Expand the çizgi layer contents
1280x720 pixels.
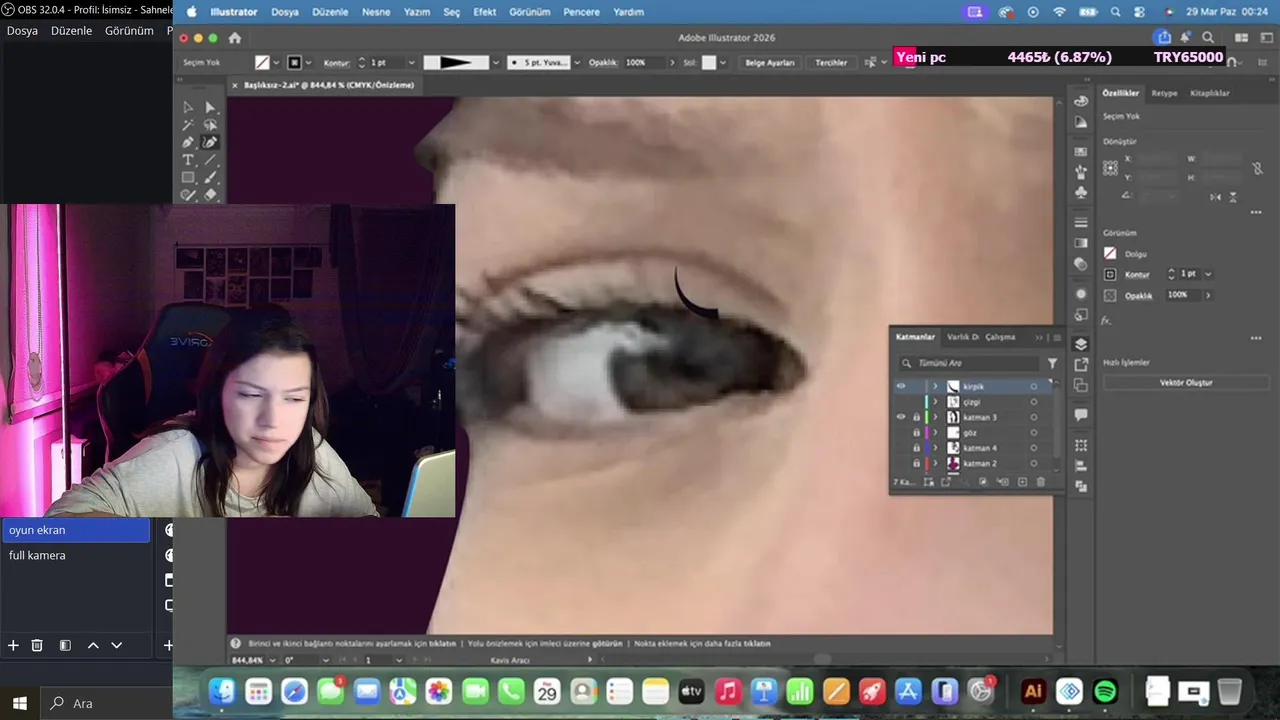[x=936, y=402]
